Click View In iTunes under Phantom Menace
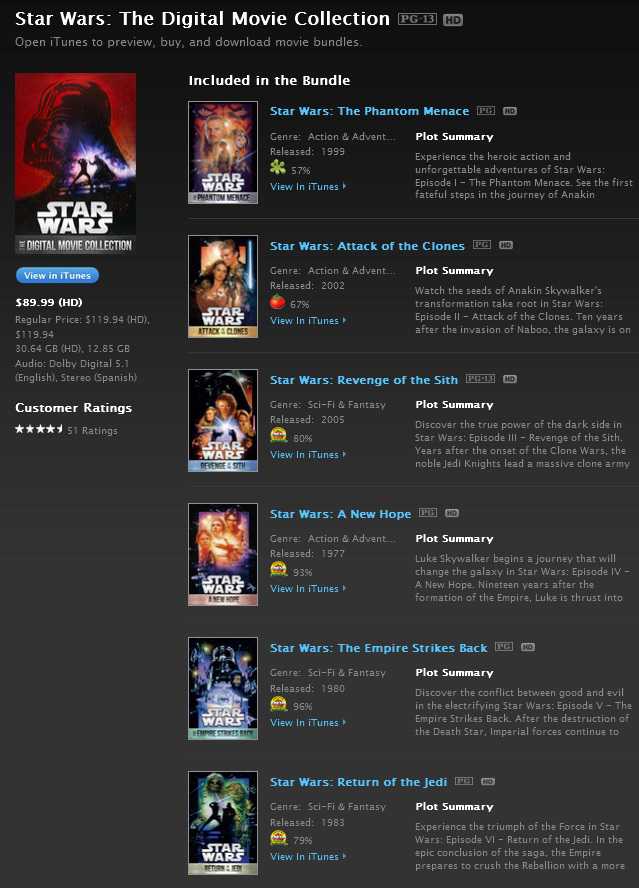Screen dimensions: 639x888 pyautogui.click(x=308, y=186)
